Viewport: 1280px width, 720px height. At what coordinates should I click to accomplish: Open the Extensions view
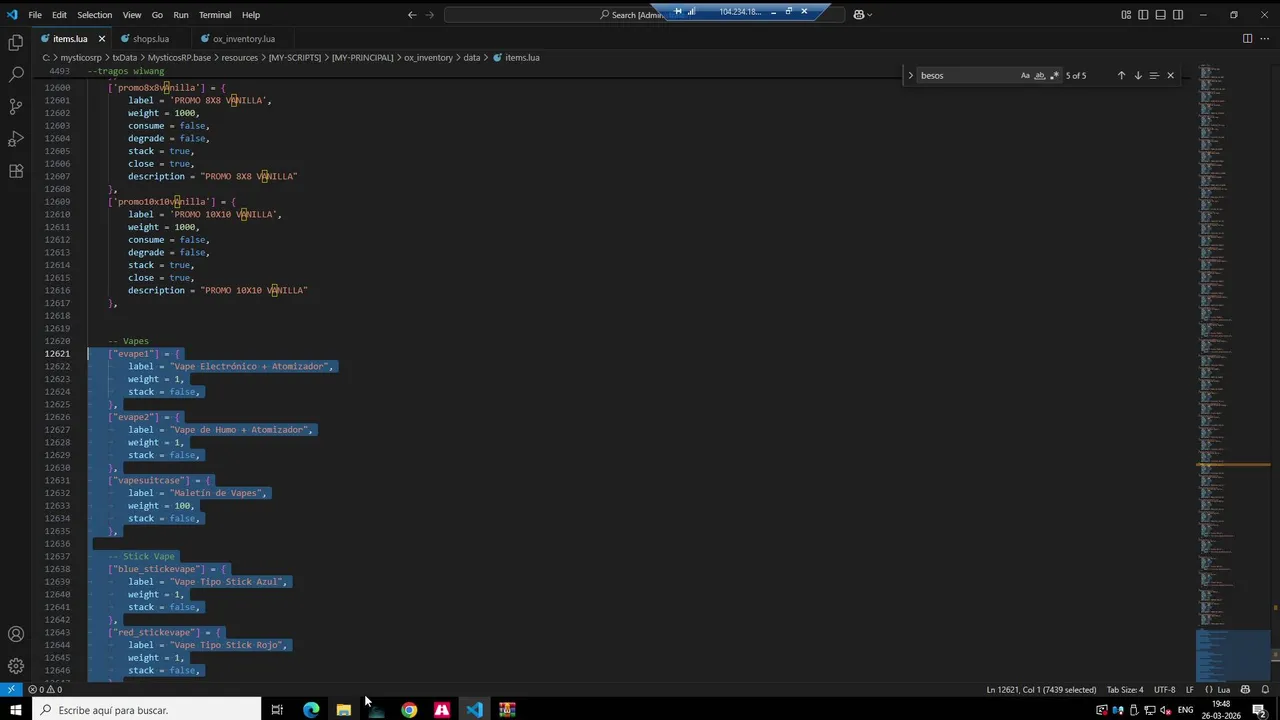tap(15, 171)
